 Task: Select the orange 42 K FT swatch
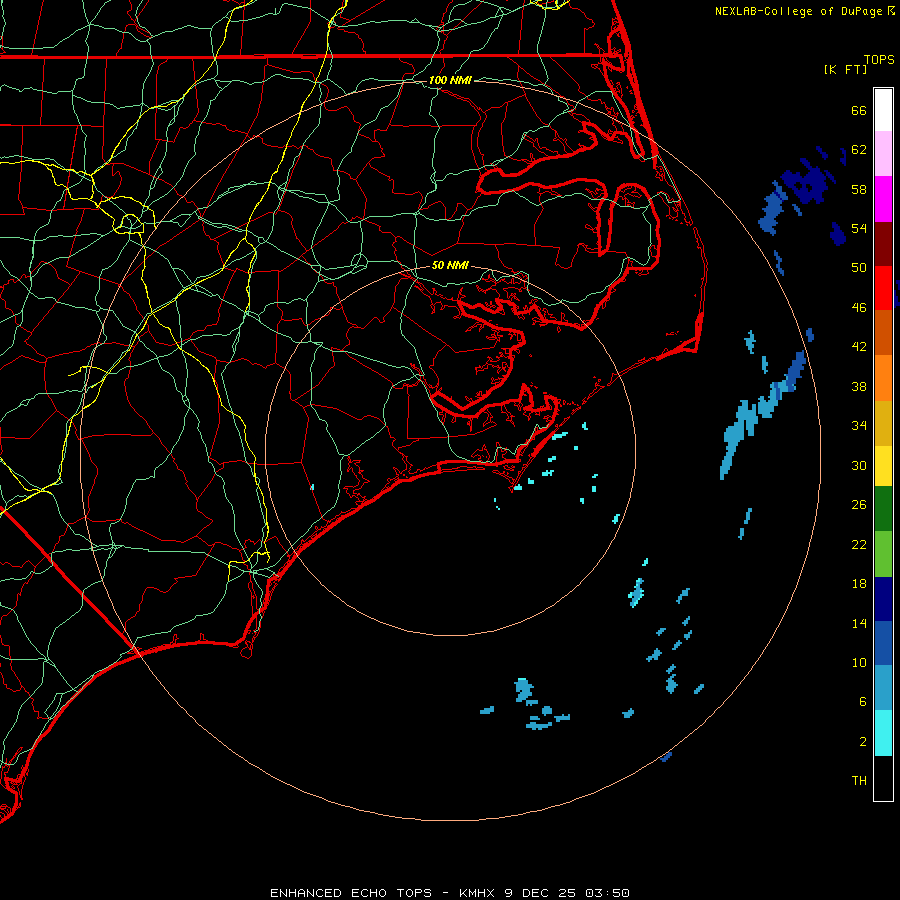(x=883, y=378)
